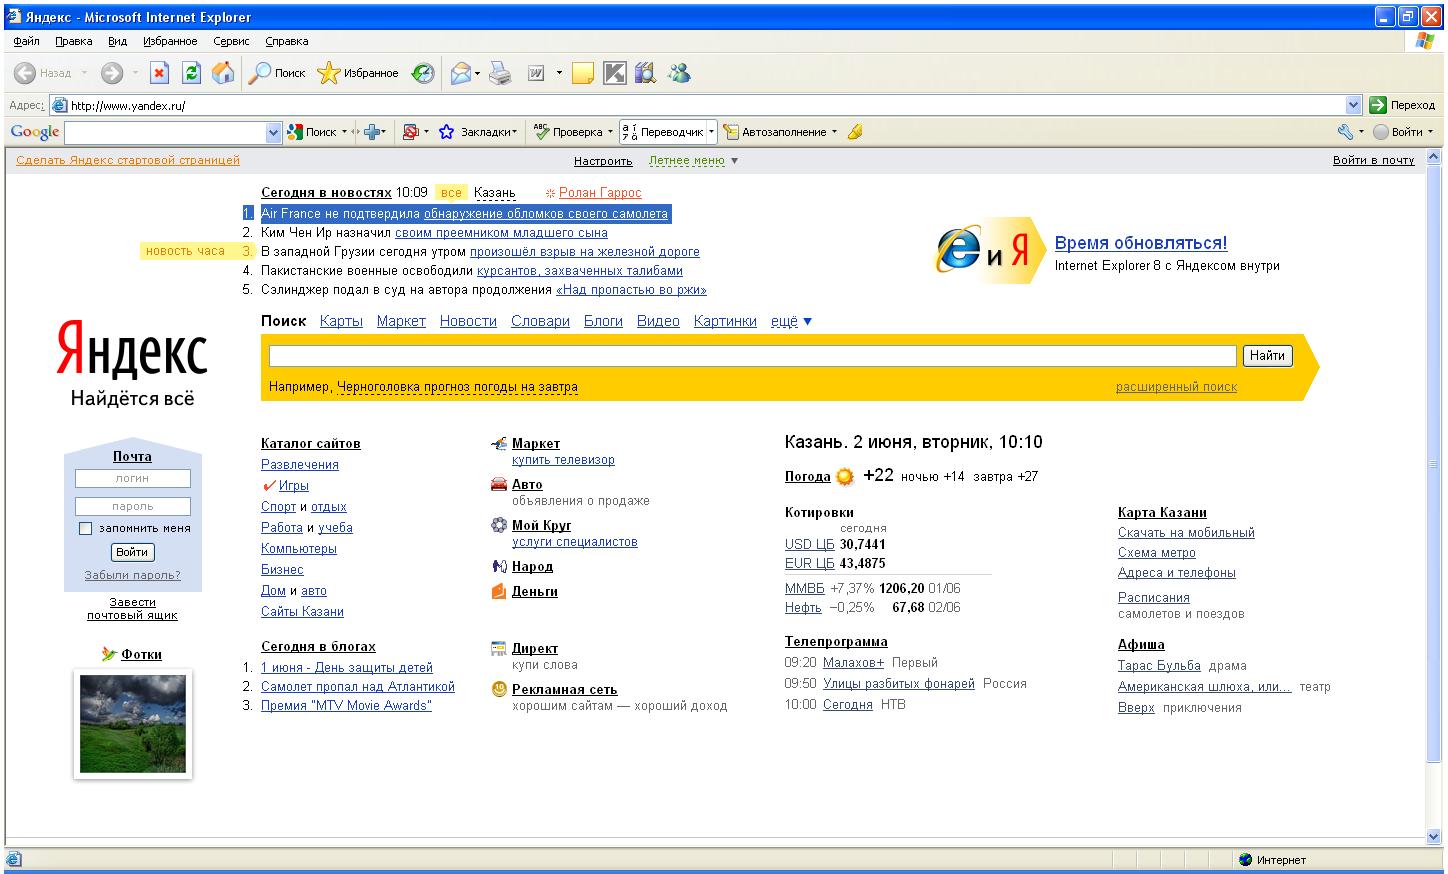
Task: Click the Research books toolbar icon
Action: 645,73
